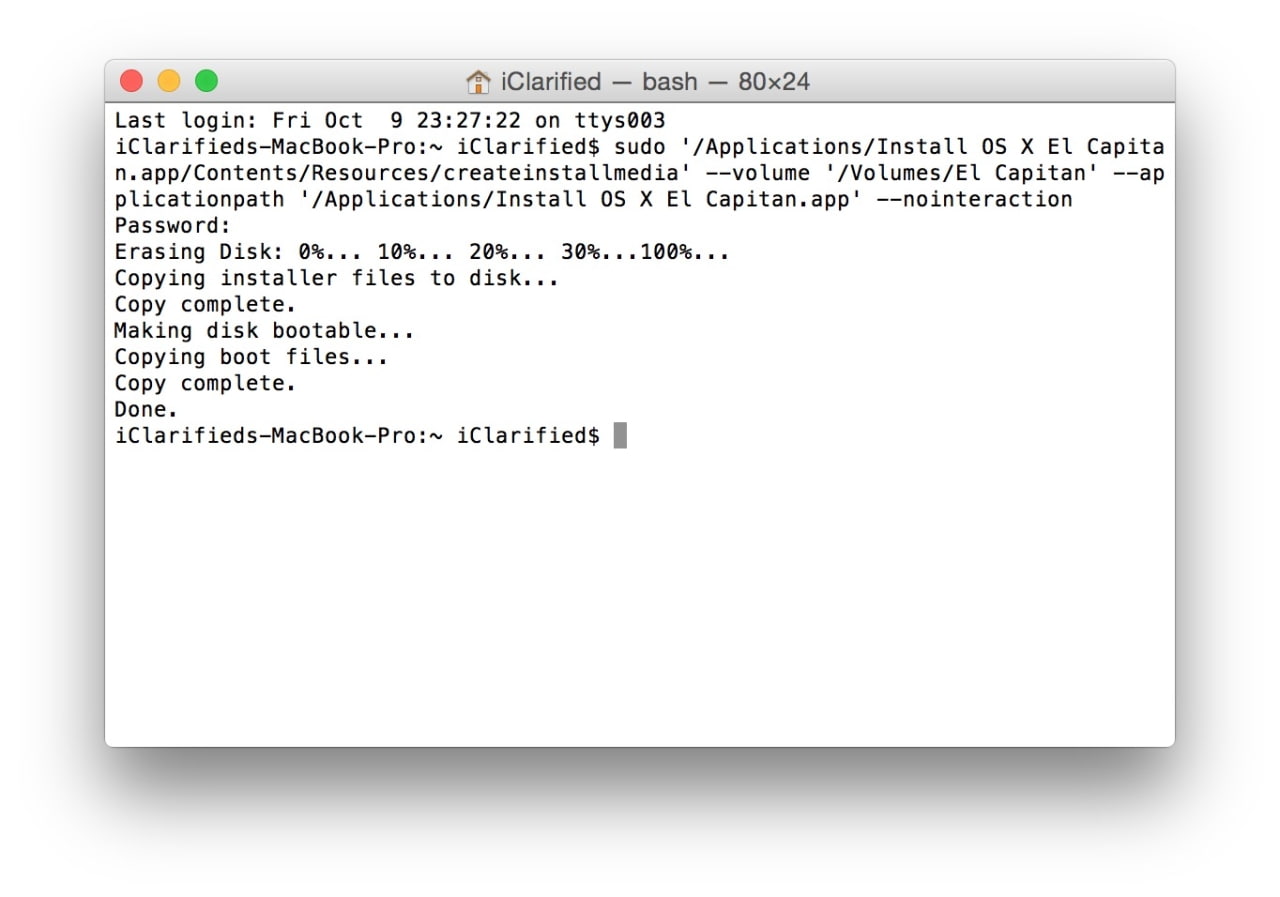Click the 'Making disk bootable...' line
Image resolution: width=1280 pixels, height=897 pixels.
[264, 330]
